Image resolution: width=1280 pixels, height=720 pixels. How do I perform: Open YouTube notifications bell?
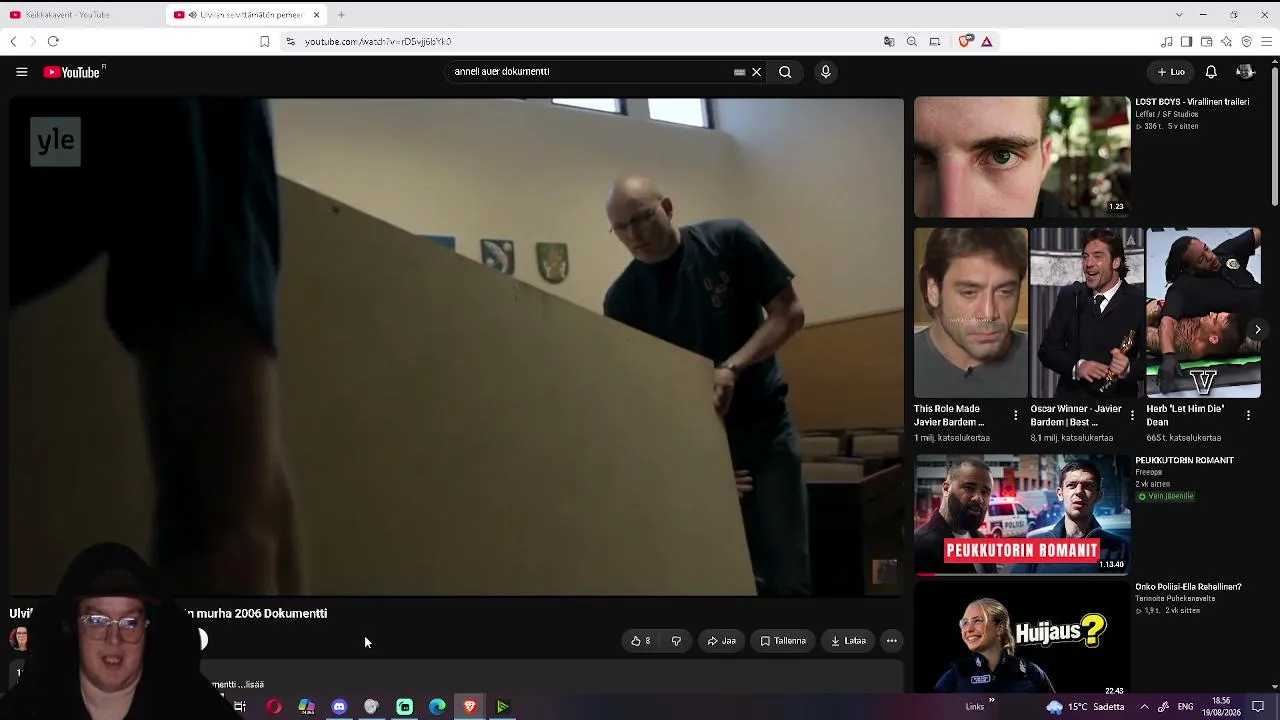[1211, 72]
